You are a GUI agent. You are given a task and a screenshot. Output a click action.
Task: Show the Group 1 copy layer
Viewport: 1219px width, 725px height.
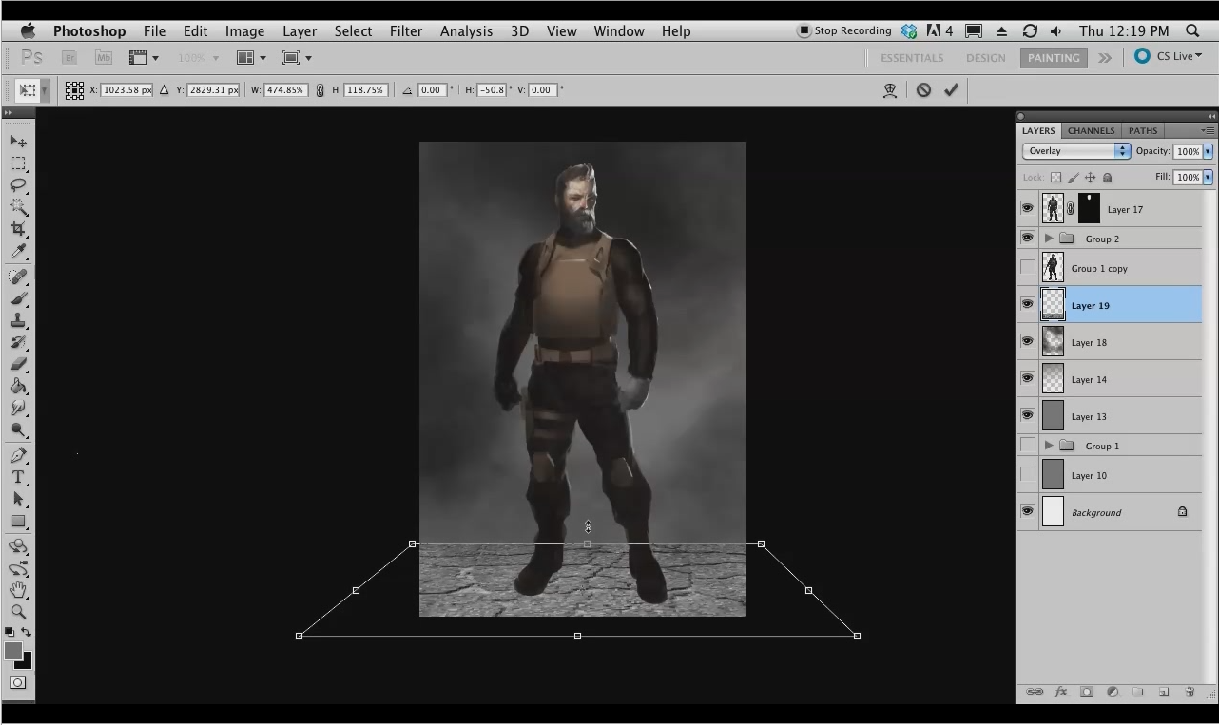(1027, 268)
